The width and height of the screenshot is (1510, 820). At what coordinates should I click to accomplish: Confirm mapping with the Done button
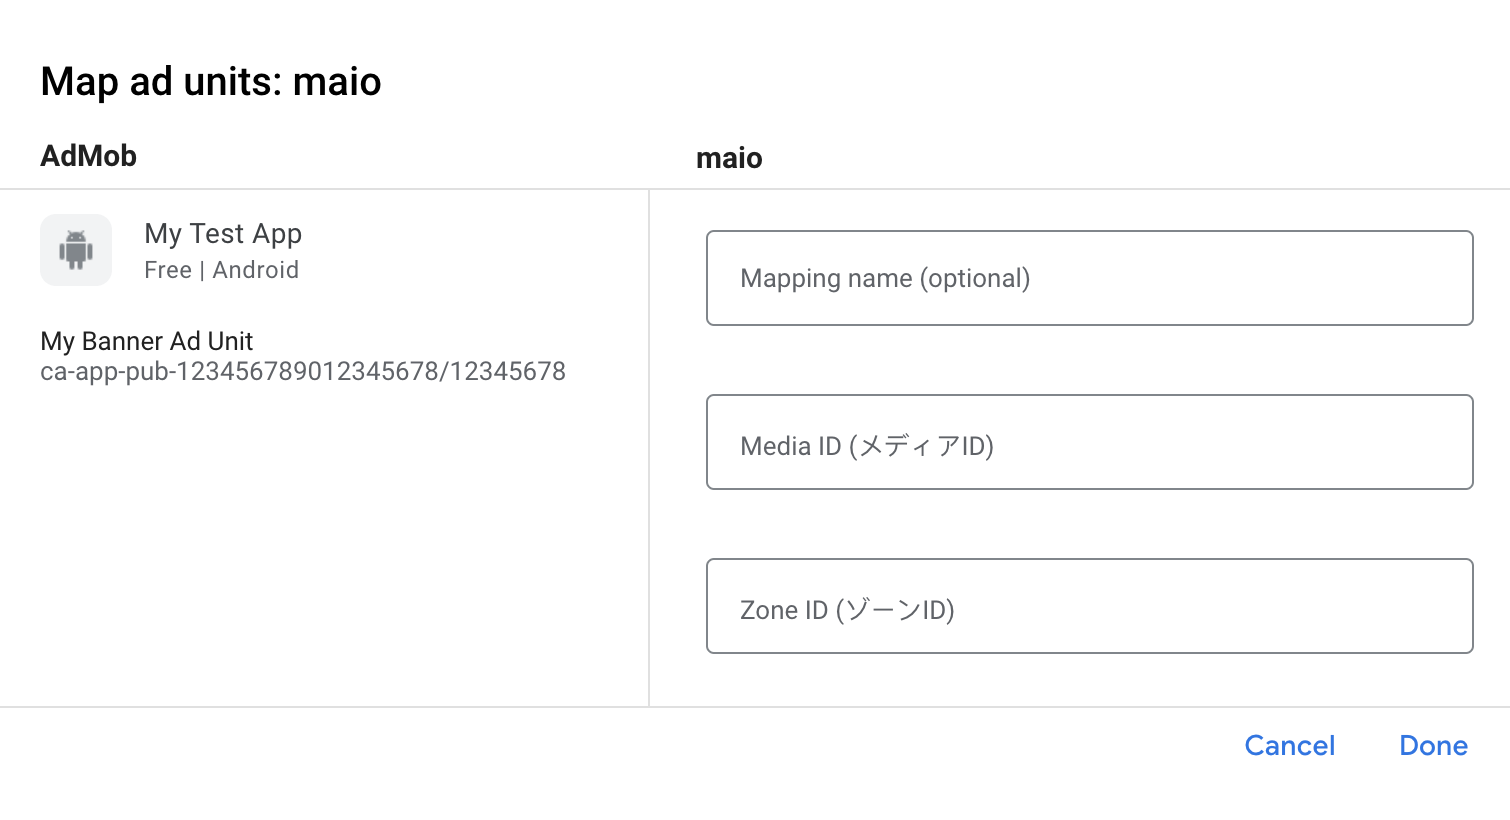(1433, 746)
